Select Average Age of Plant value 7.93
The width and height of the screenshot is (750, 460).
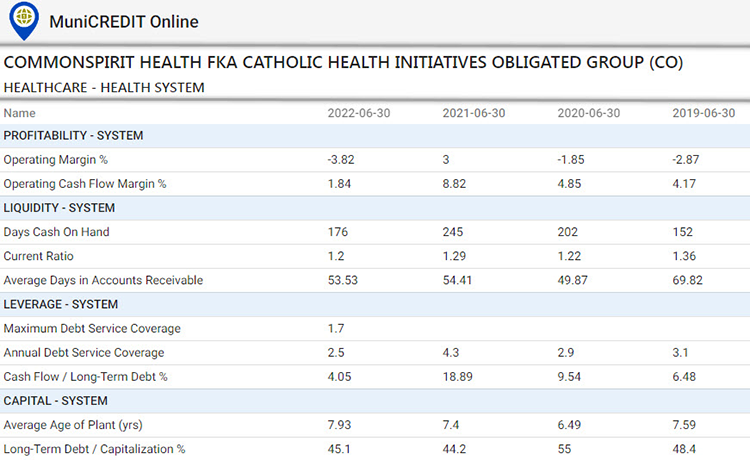pyautogui.click(x=339, y=425)
